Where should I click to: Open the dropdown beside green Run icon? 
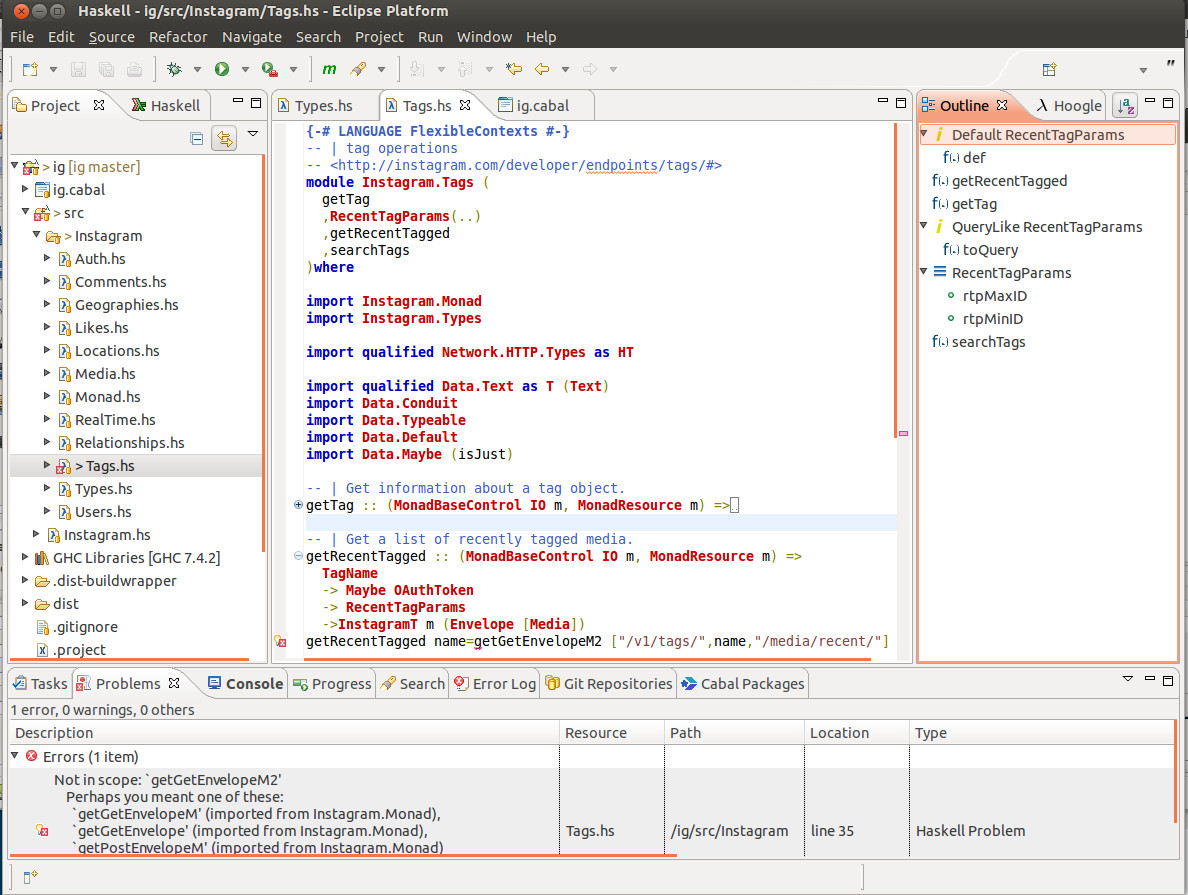click(245, 70)
